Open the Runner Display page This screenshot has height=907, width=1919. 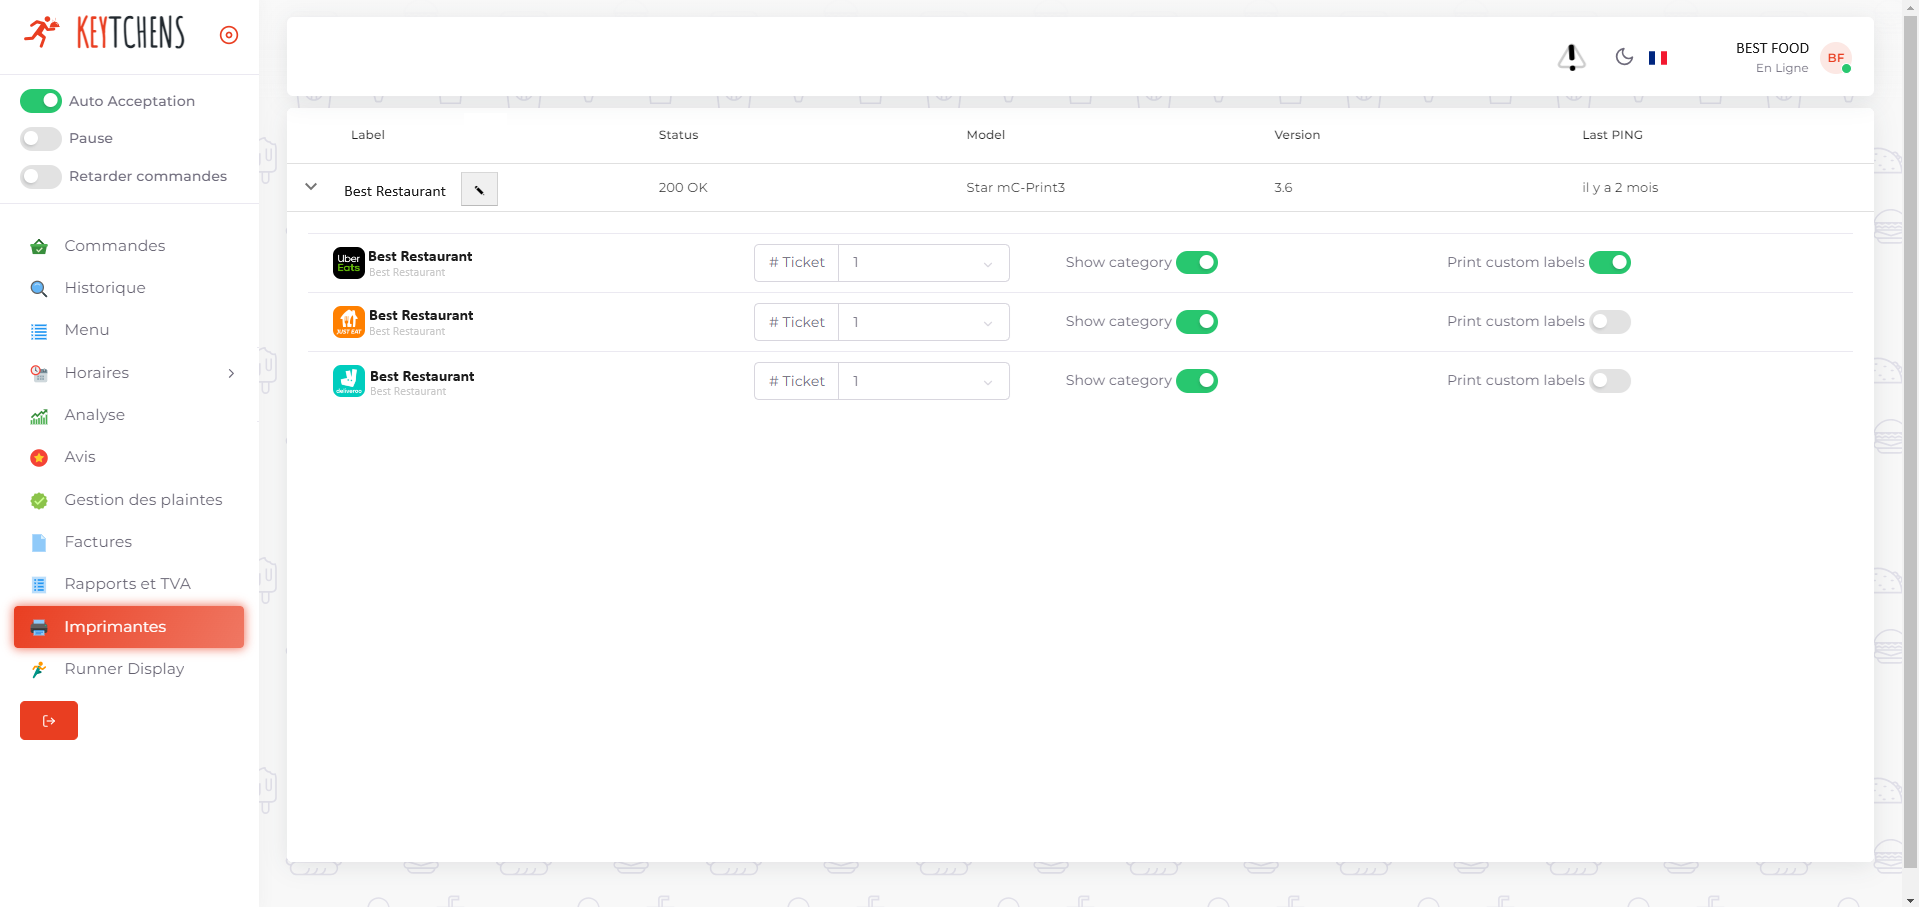(124, 669)
